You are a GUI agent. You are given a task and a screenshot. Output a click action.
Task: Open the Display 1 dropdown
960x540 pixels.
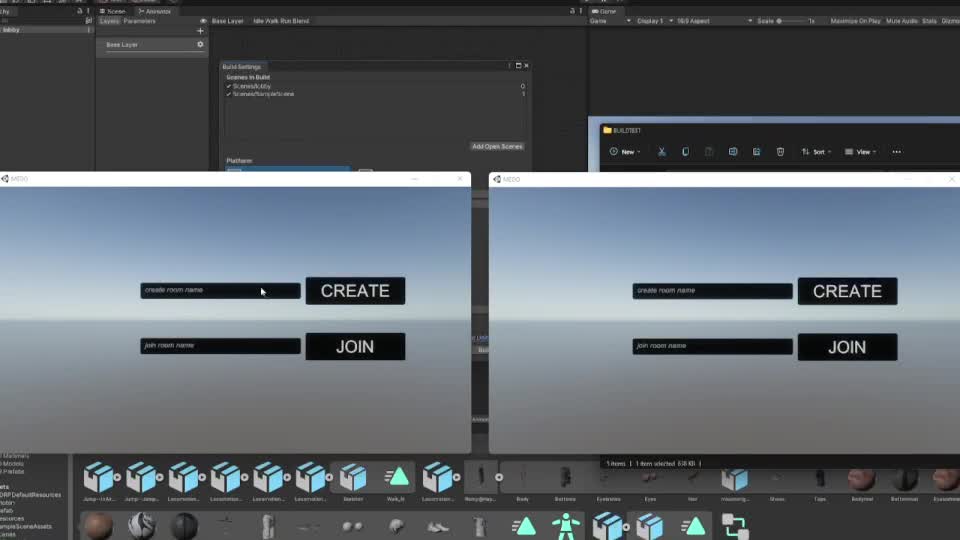click(x=654, y=21)
